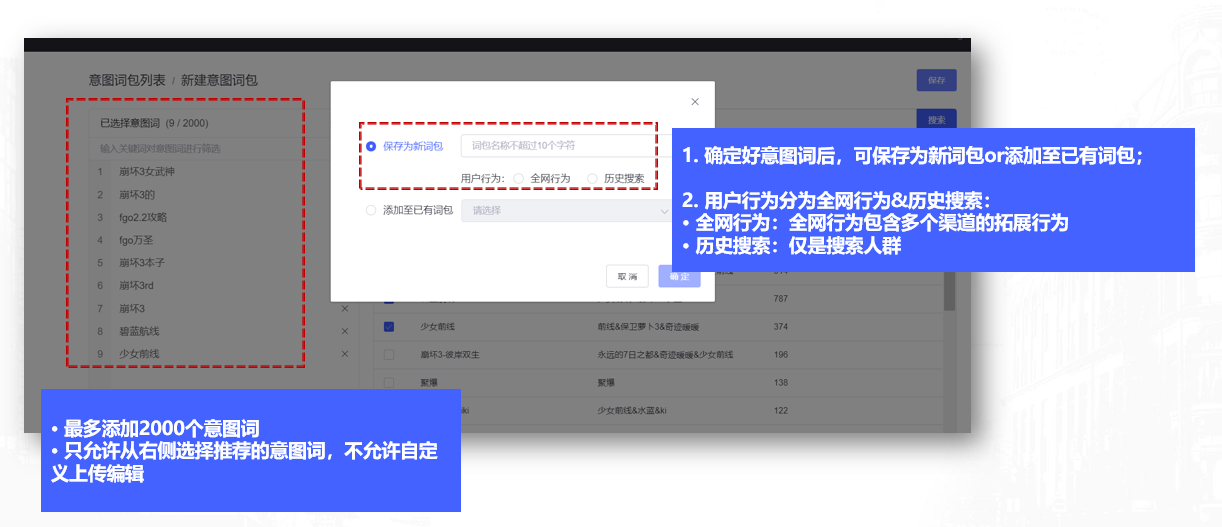Remove 崩坏3 from selected intent words

(x=345, y=309)
